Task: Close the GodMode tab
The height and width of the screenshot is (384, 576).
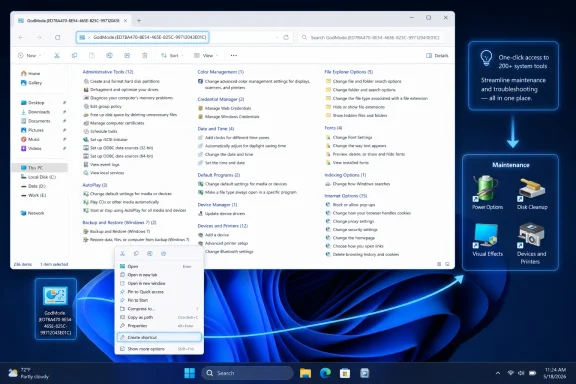Action: tap(125, 21)
